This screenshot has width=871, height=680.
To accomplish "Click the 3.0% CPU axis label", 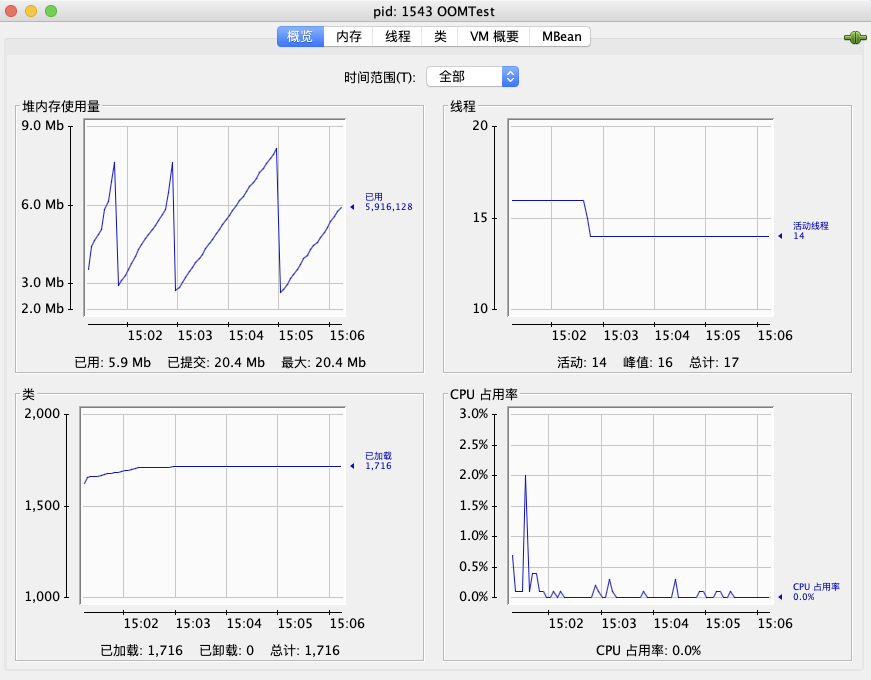I will point(473,413).
